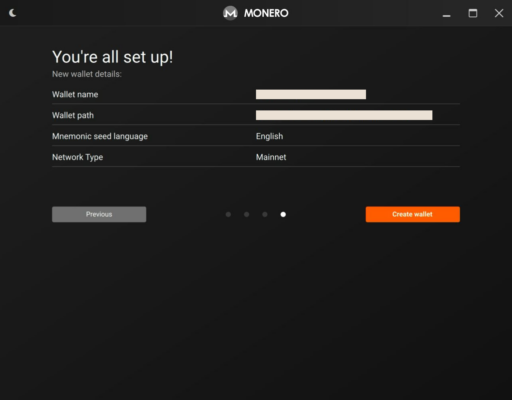The image size is (512, 400).
Task: Click the Create wallet button
Action: click(x=413, y=214)
